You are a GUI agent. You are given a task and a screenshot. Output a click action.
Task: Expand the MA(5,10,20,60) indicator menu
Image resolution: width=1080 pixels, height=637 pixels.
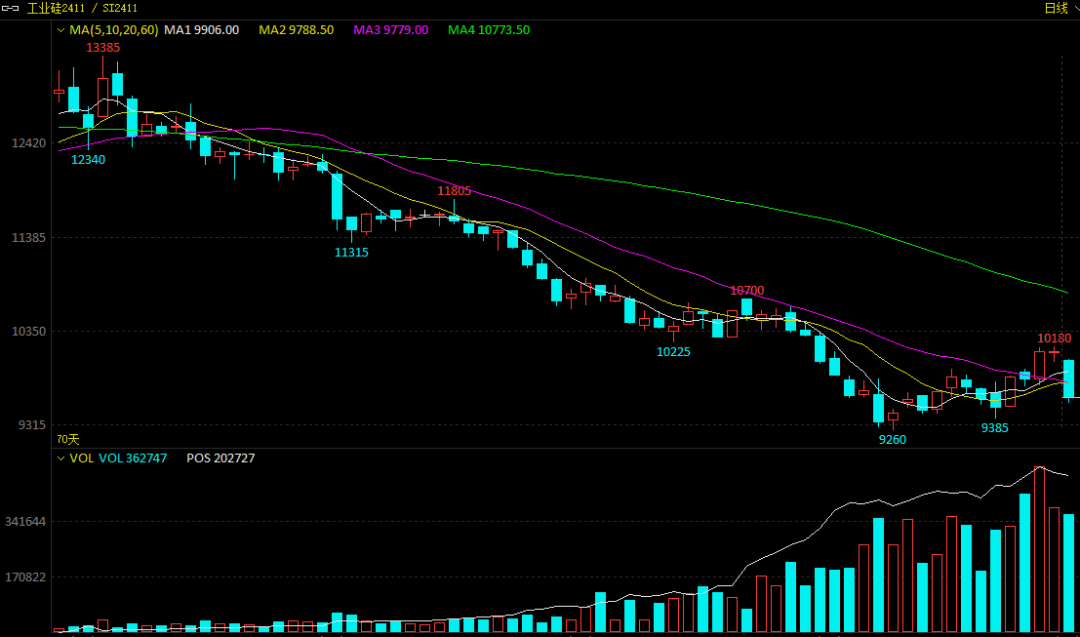[x=61, y=30]
